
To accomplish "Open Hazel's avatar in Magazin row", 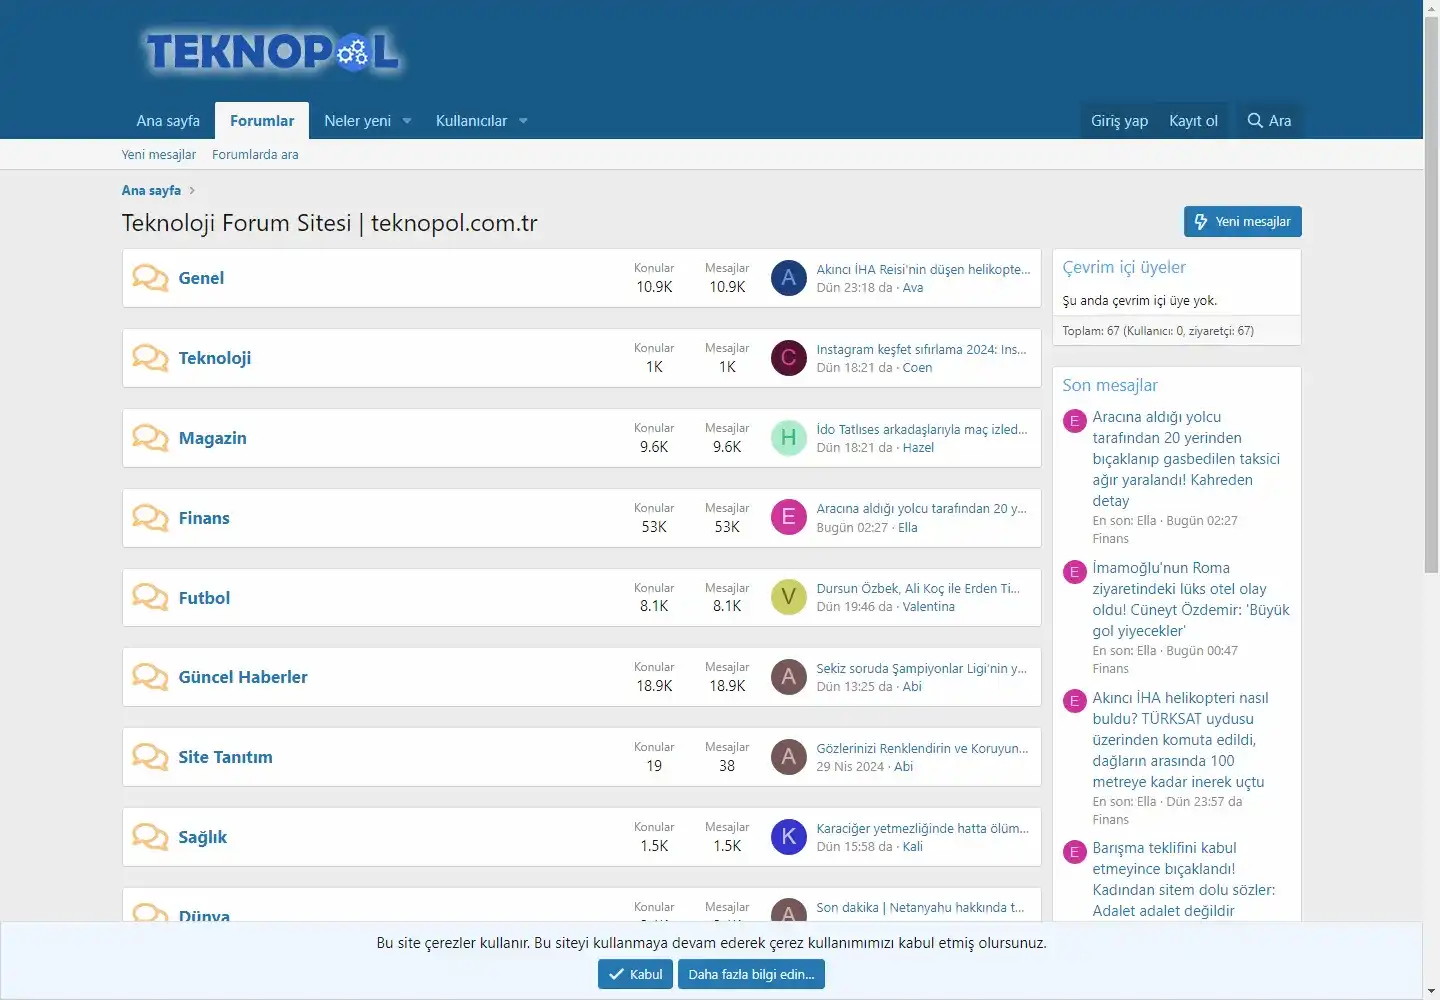I will (x=788, y=438).
